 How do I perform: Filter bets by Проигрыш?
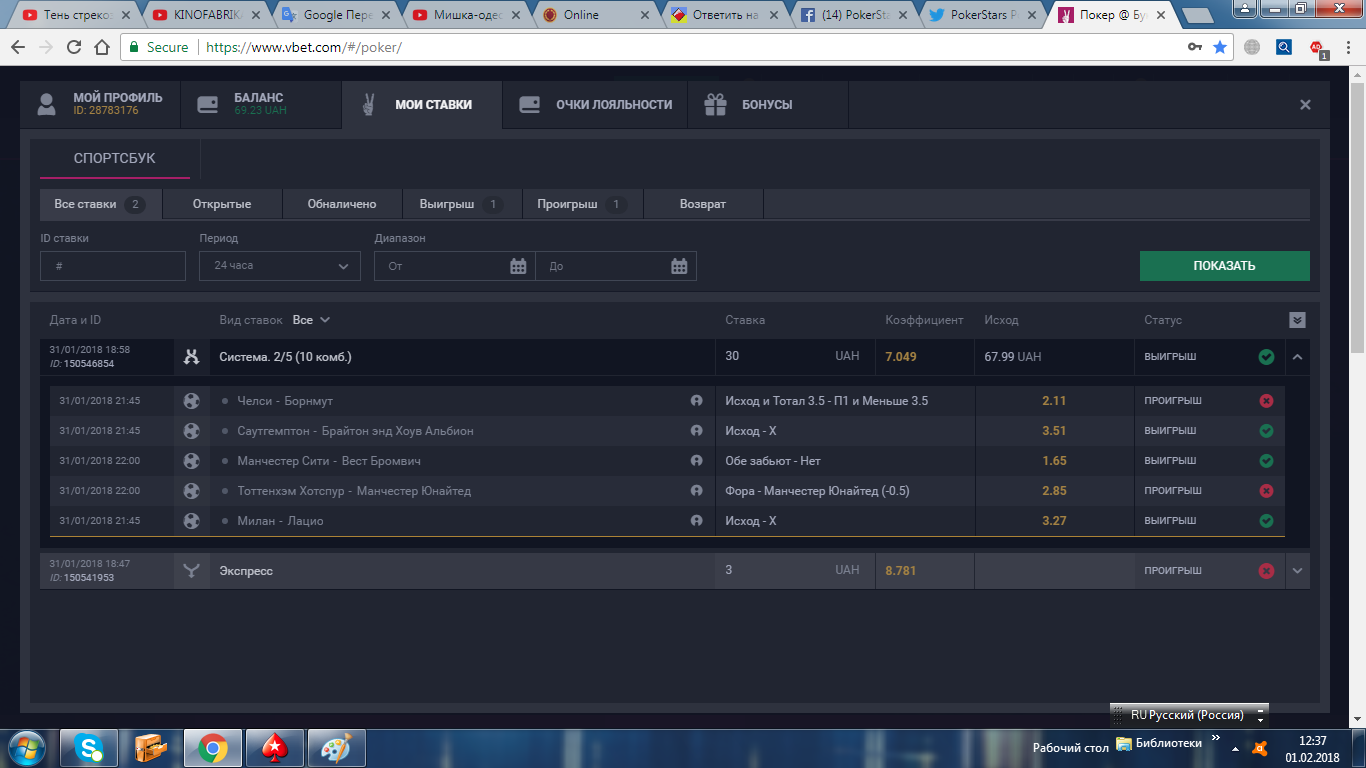coord(582,204)
